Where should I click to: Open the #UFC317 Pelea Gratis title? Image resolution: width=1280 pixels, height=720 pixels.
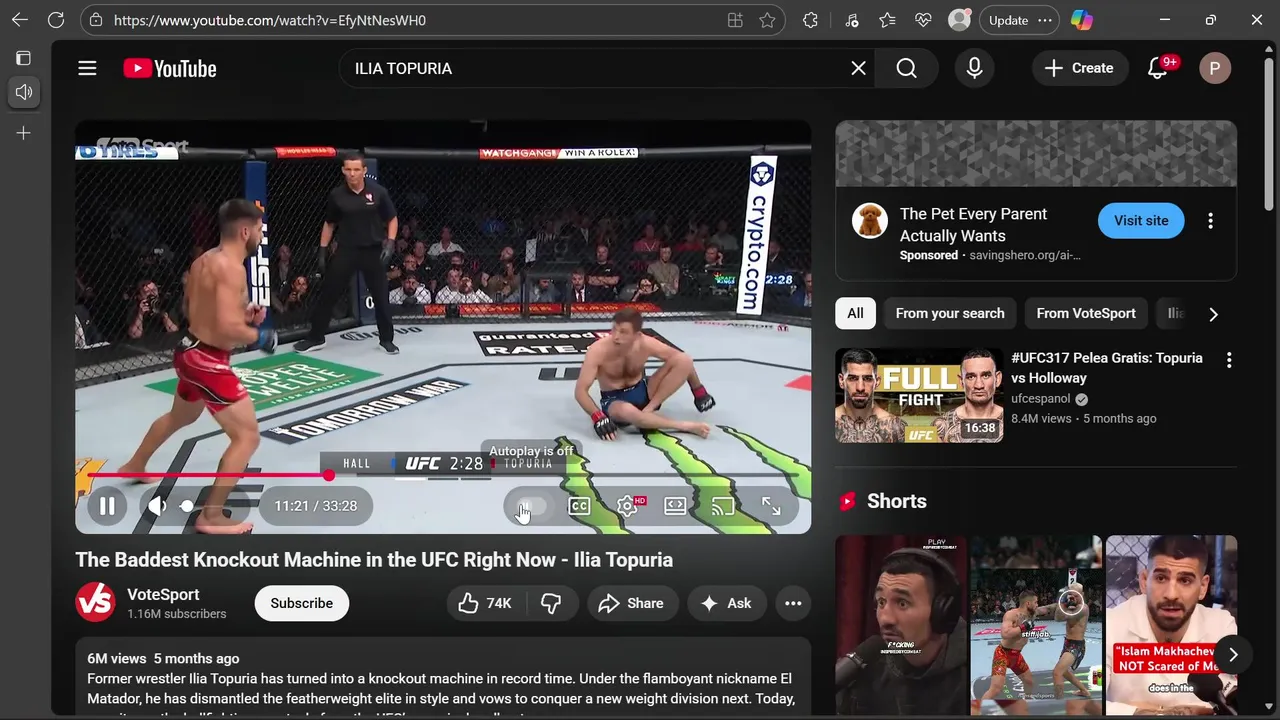point(1107,368)
